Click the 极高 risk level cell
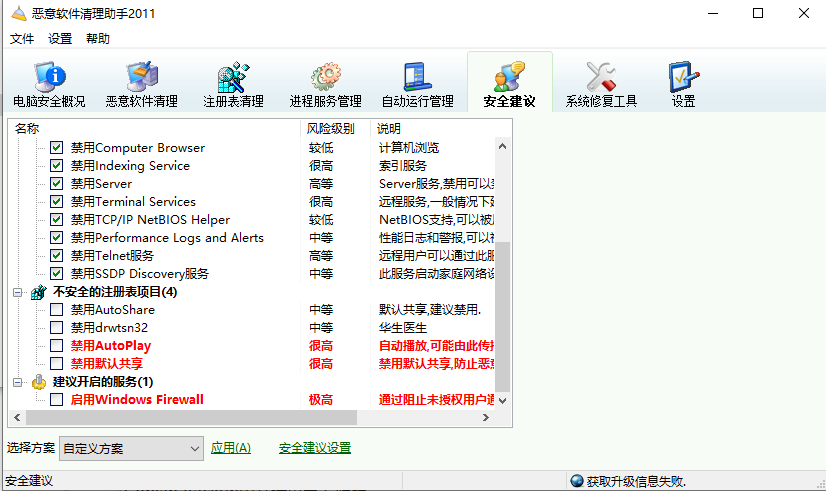The image size is (826, 491). point(321,400)
